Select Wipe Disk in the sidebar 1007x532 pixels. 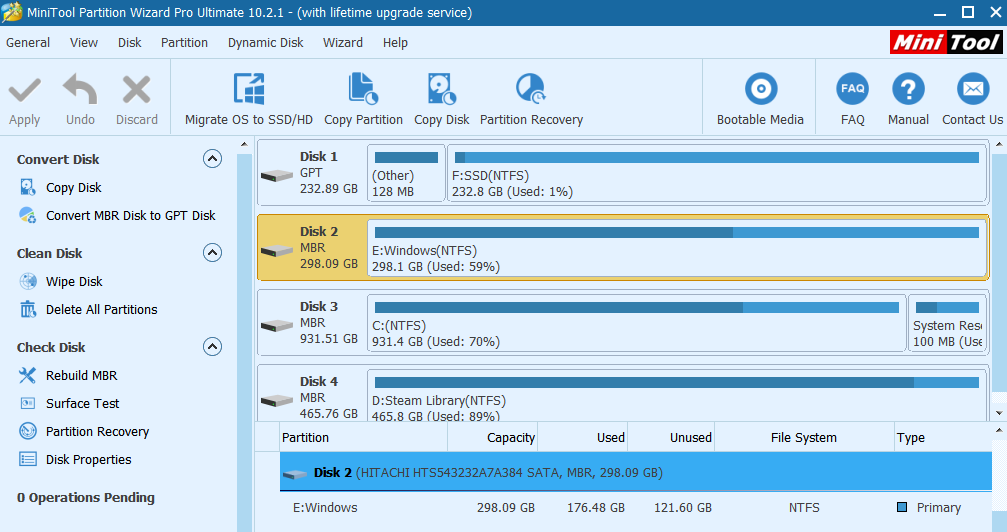pyautogui.click(x=74, y=281)
